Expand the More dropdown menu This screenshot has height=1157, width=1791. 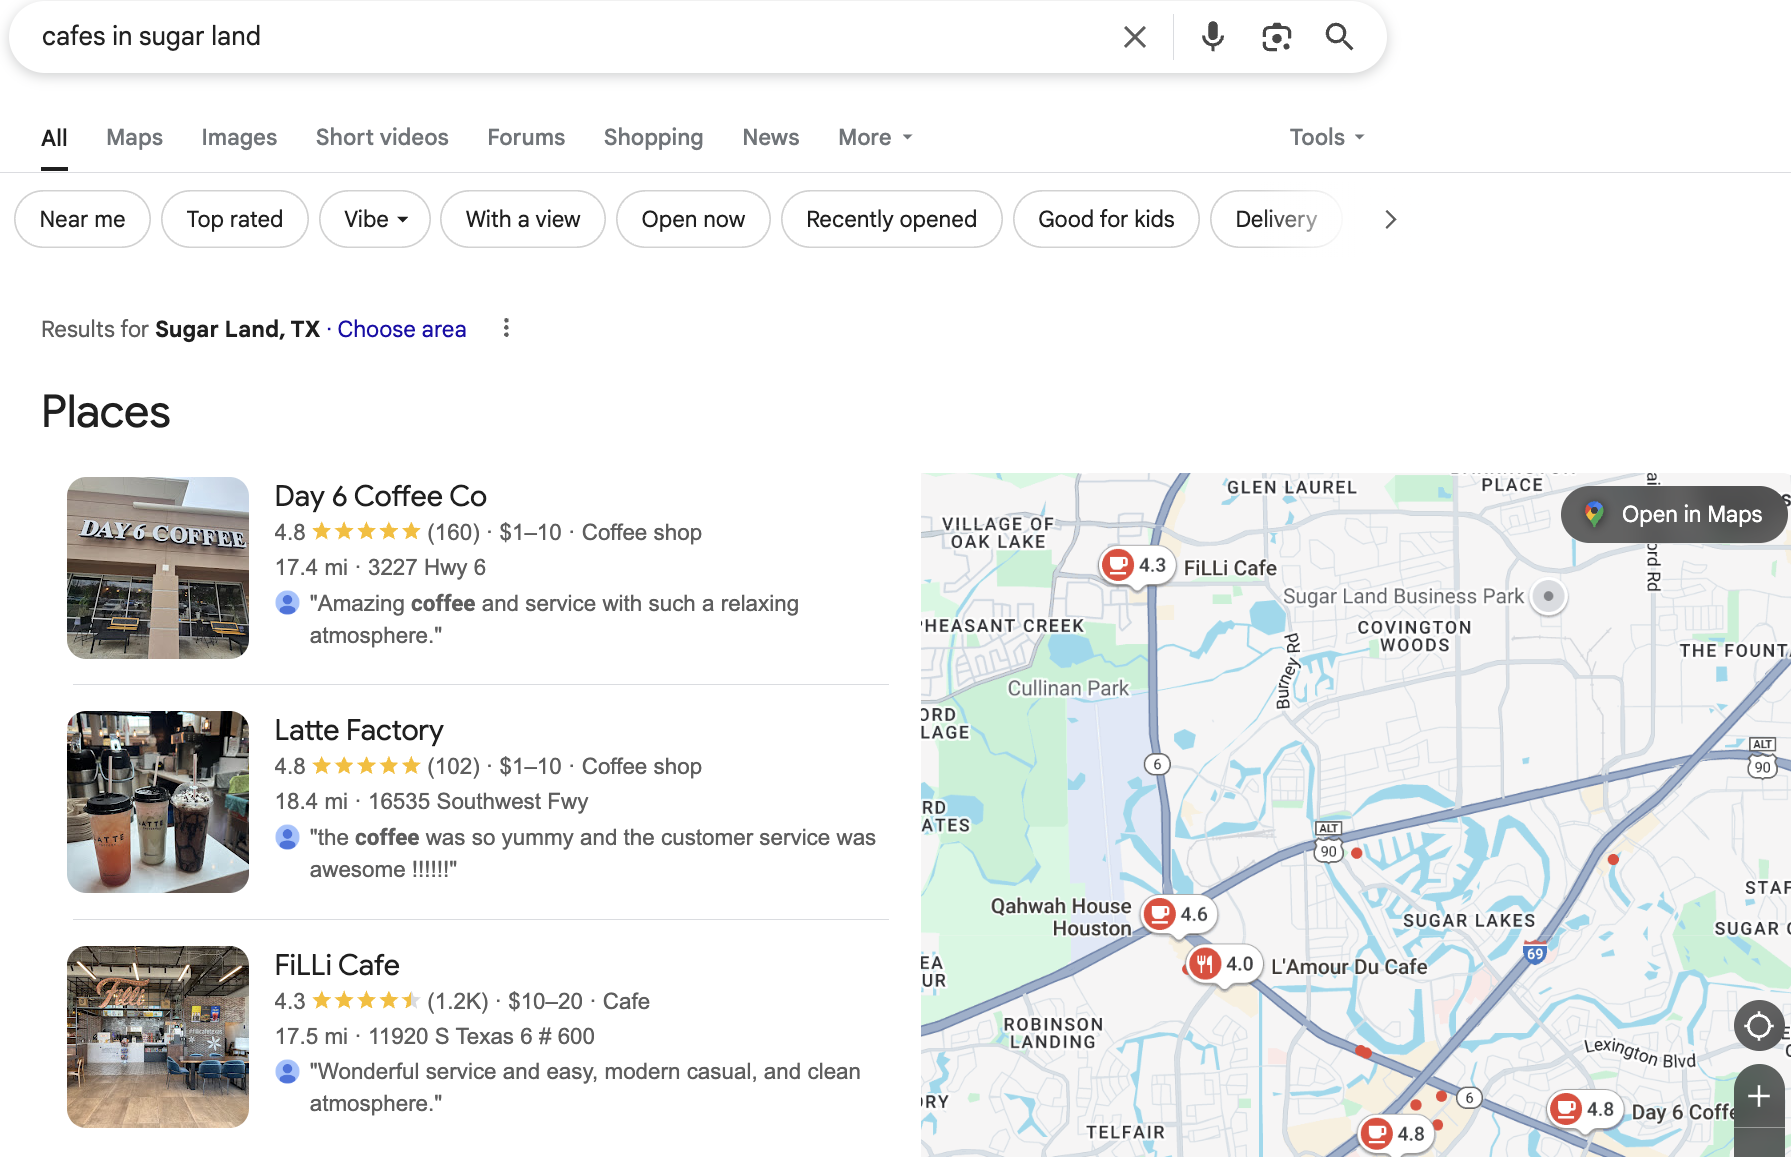(875, 137)
